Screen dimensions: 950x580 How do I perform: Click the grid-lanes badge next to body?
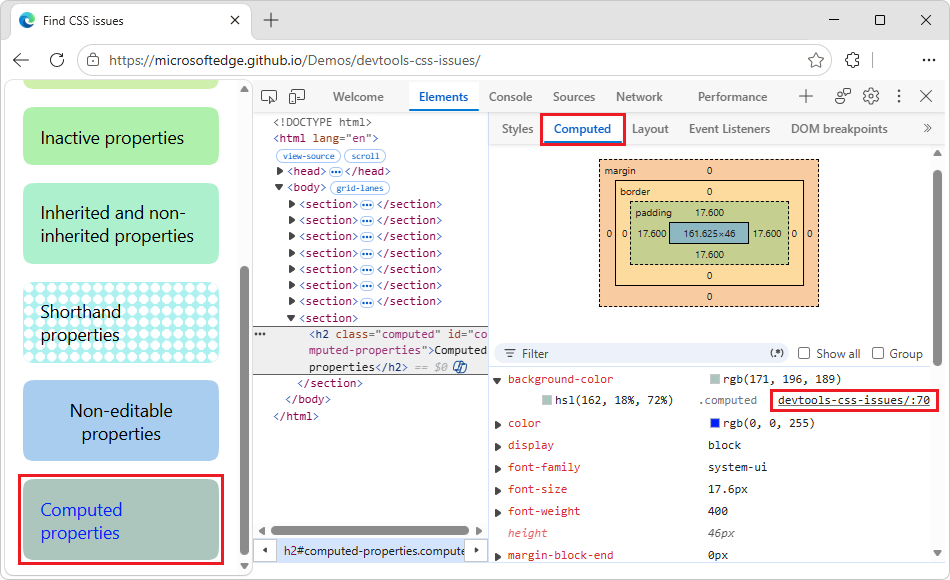[360, 188]
